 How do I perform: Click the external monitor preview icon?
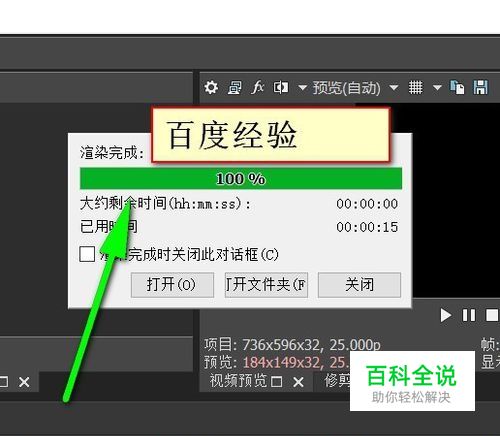click(235, 88)
